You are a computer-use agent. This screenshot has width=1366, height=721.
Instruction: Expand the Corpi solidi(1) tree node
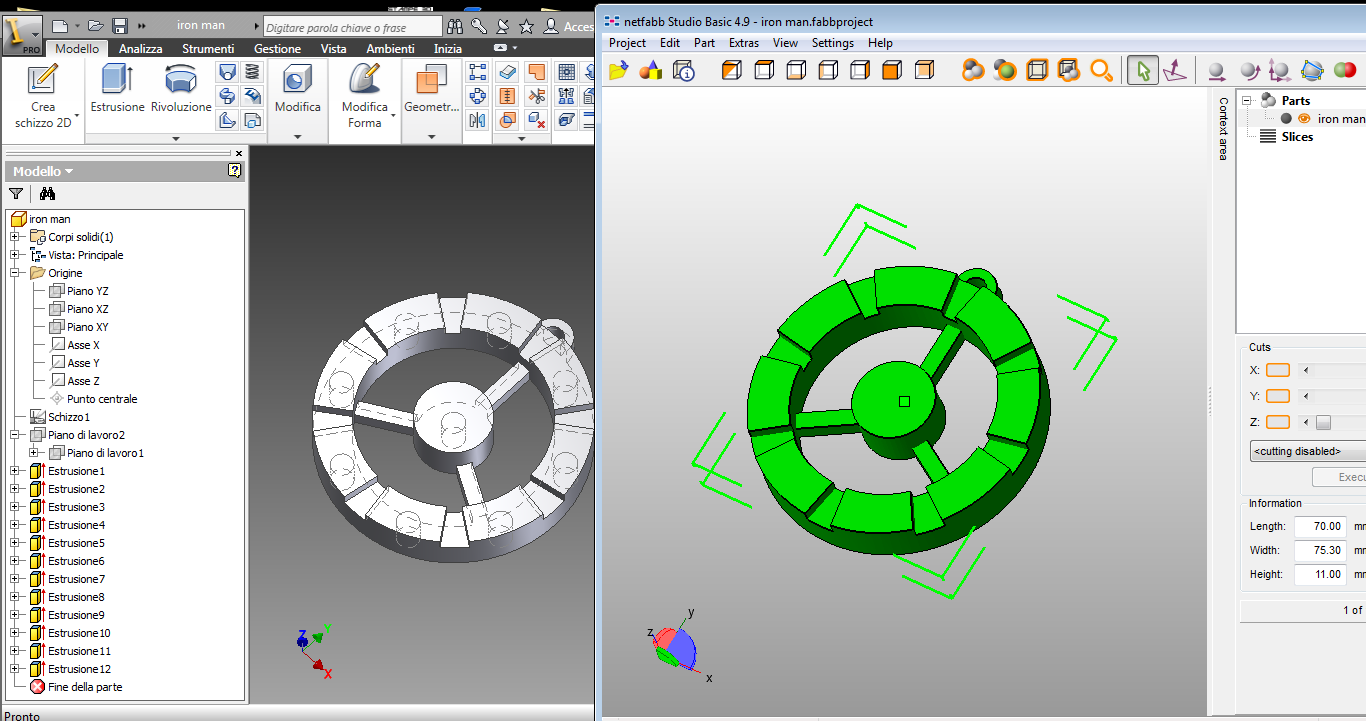click(15, 237)
